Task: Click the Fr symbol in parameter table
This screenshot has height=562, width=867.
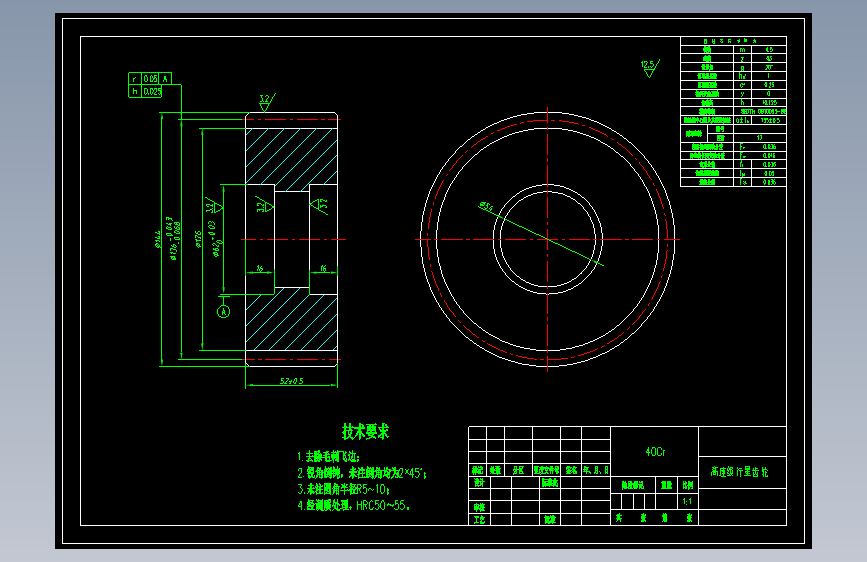Action: [x=742, y=147]
